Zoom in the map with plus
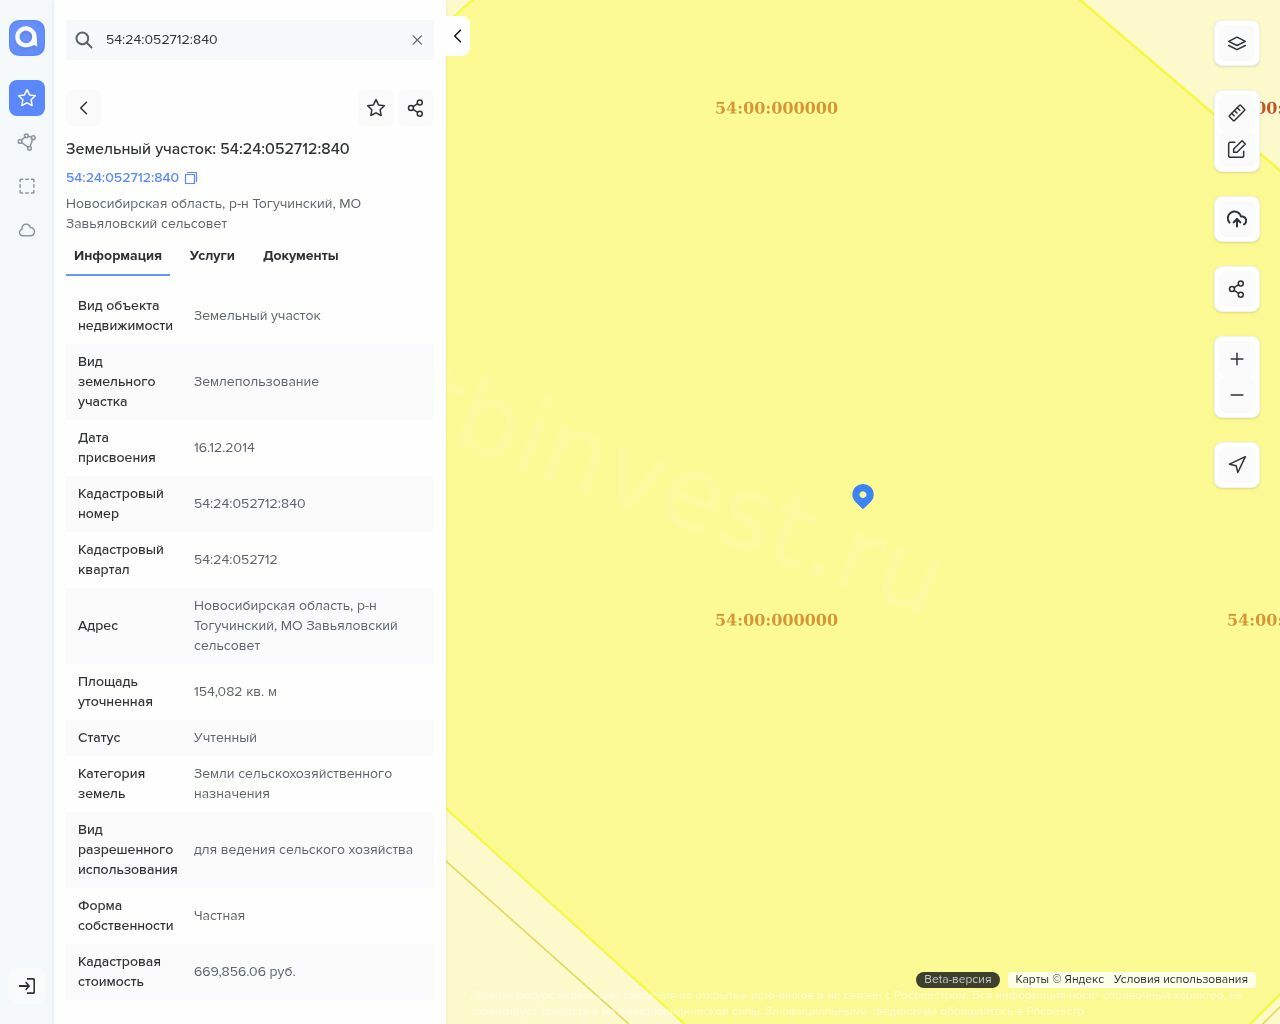1280x1024 pixels. pos(1236,359)
